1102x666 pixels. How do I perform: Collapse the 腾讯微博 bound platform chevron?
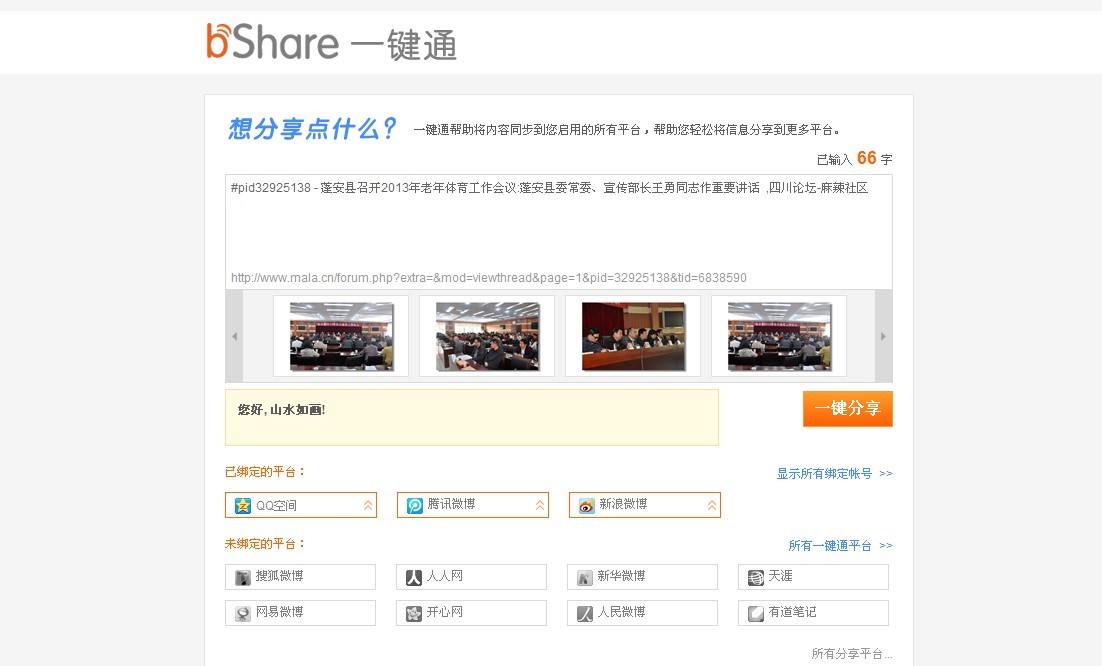[540, 505]
